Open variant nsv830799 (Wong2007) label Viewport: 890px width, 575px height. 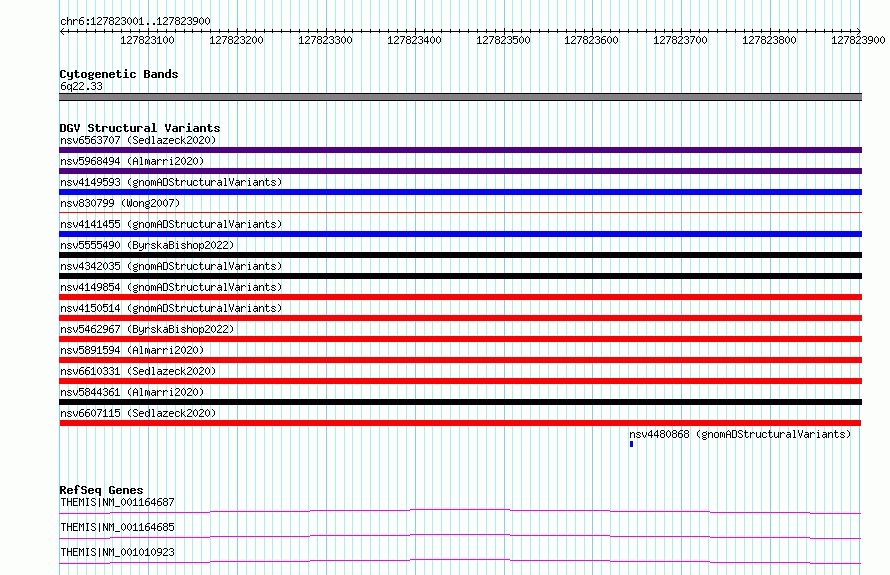[120, 203]
